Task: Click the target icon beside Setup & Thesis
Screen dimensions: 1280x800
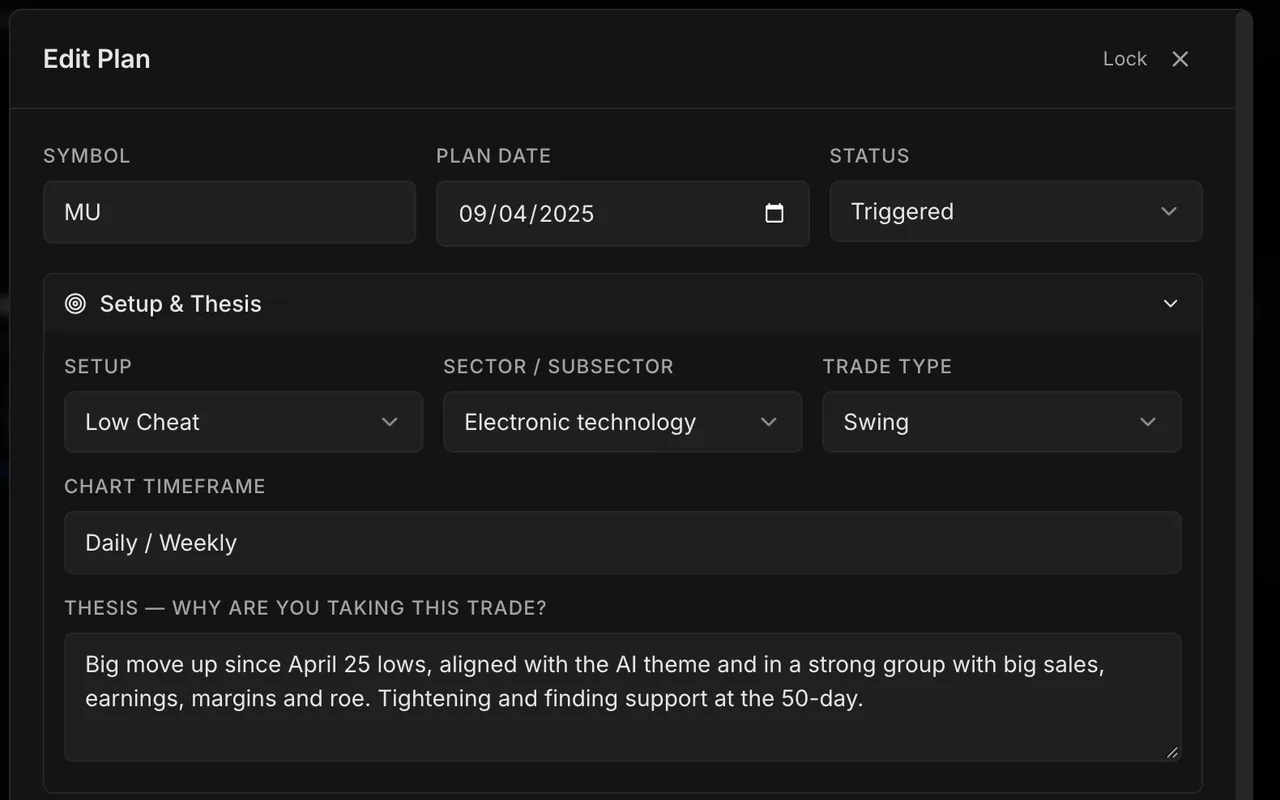Action: click(75, 304)
